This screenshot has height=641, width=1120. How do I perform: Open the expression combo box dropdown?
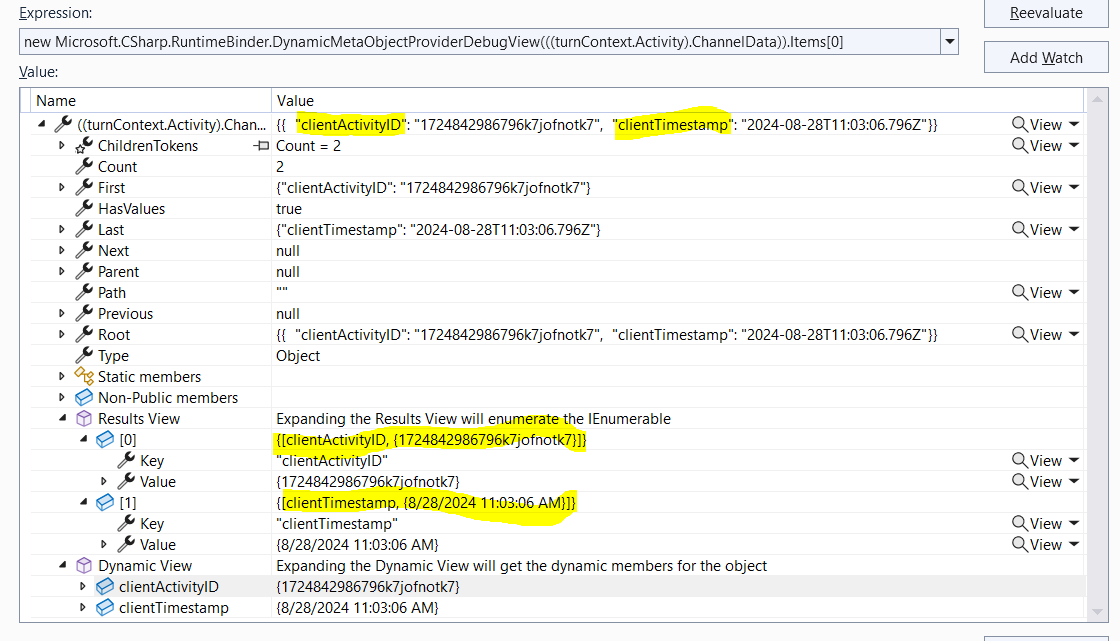pyautogui.click(x=948, y=41)
